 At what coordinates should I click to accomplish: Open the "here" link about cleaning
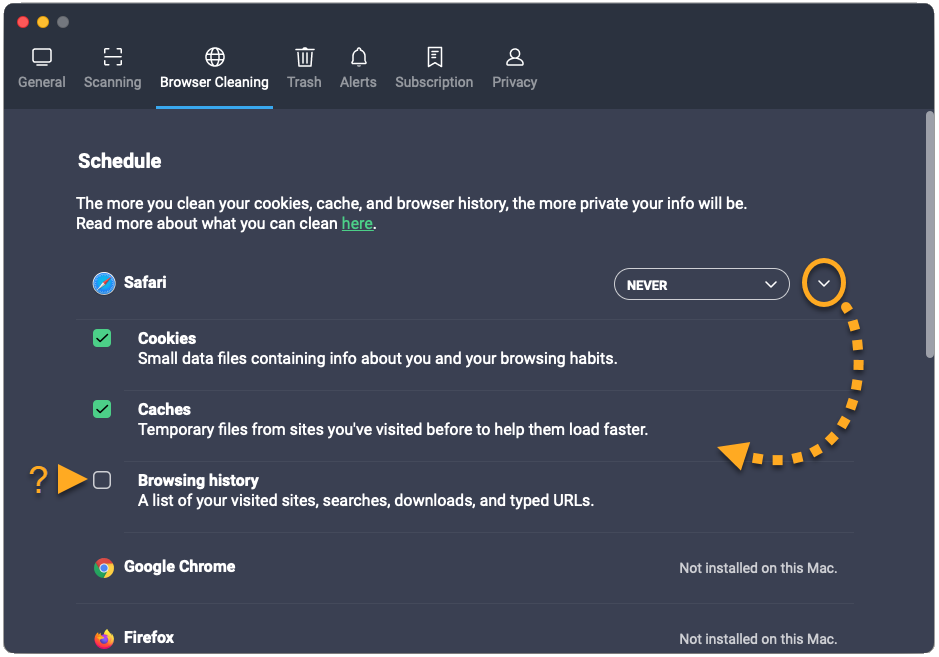pyautogui.click(x=357, y=224)
